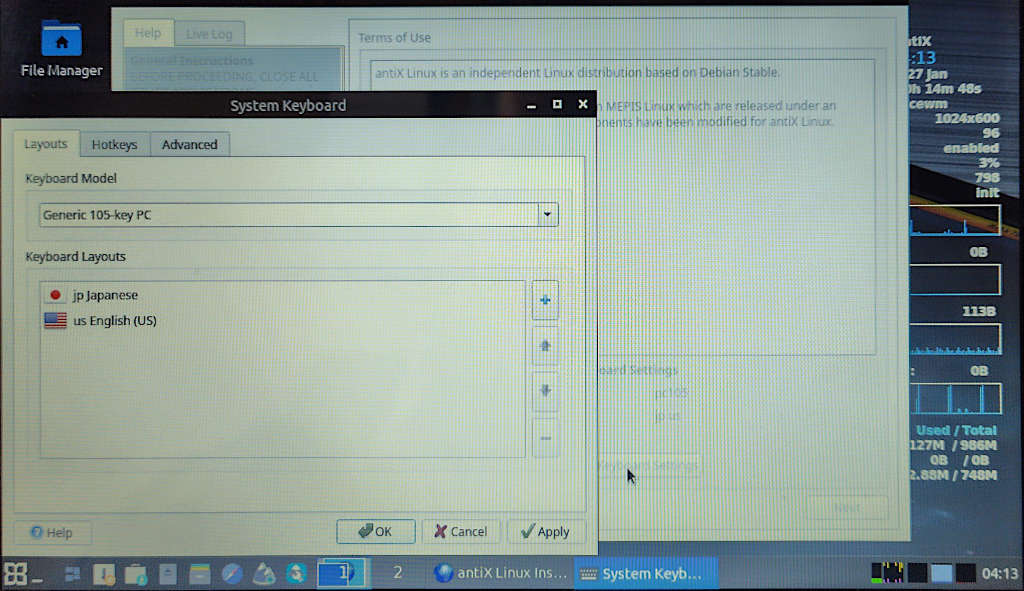Click the Cancel button
The height and width of the screenshot is (591, 1024).
[x=461, y=531]
